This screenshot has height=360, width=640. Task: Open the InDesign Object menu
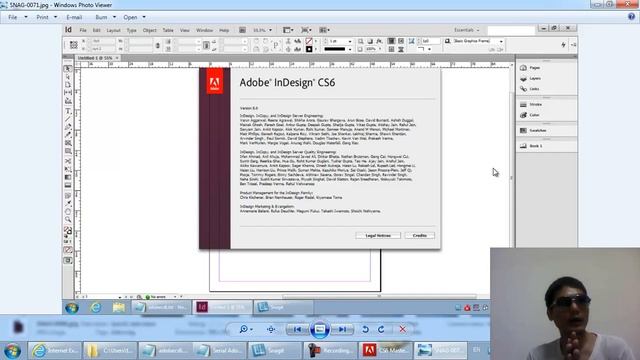pos(149,30)
